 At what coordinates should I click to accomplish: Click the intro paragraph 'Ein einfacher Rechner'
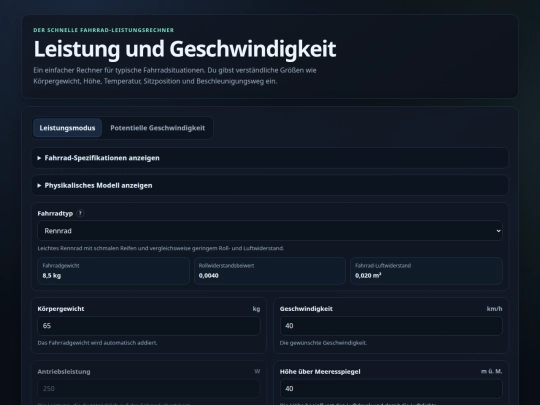click(x=175, y=76)
